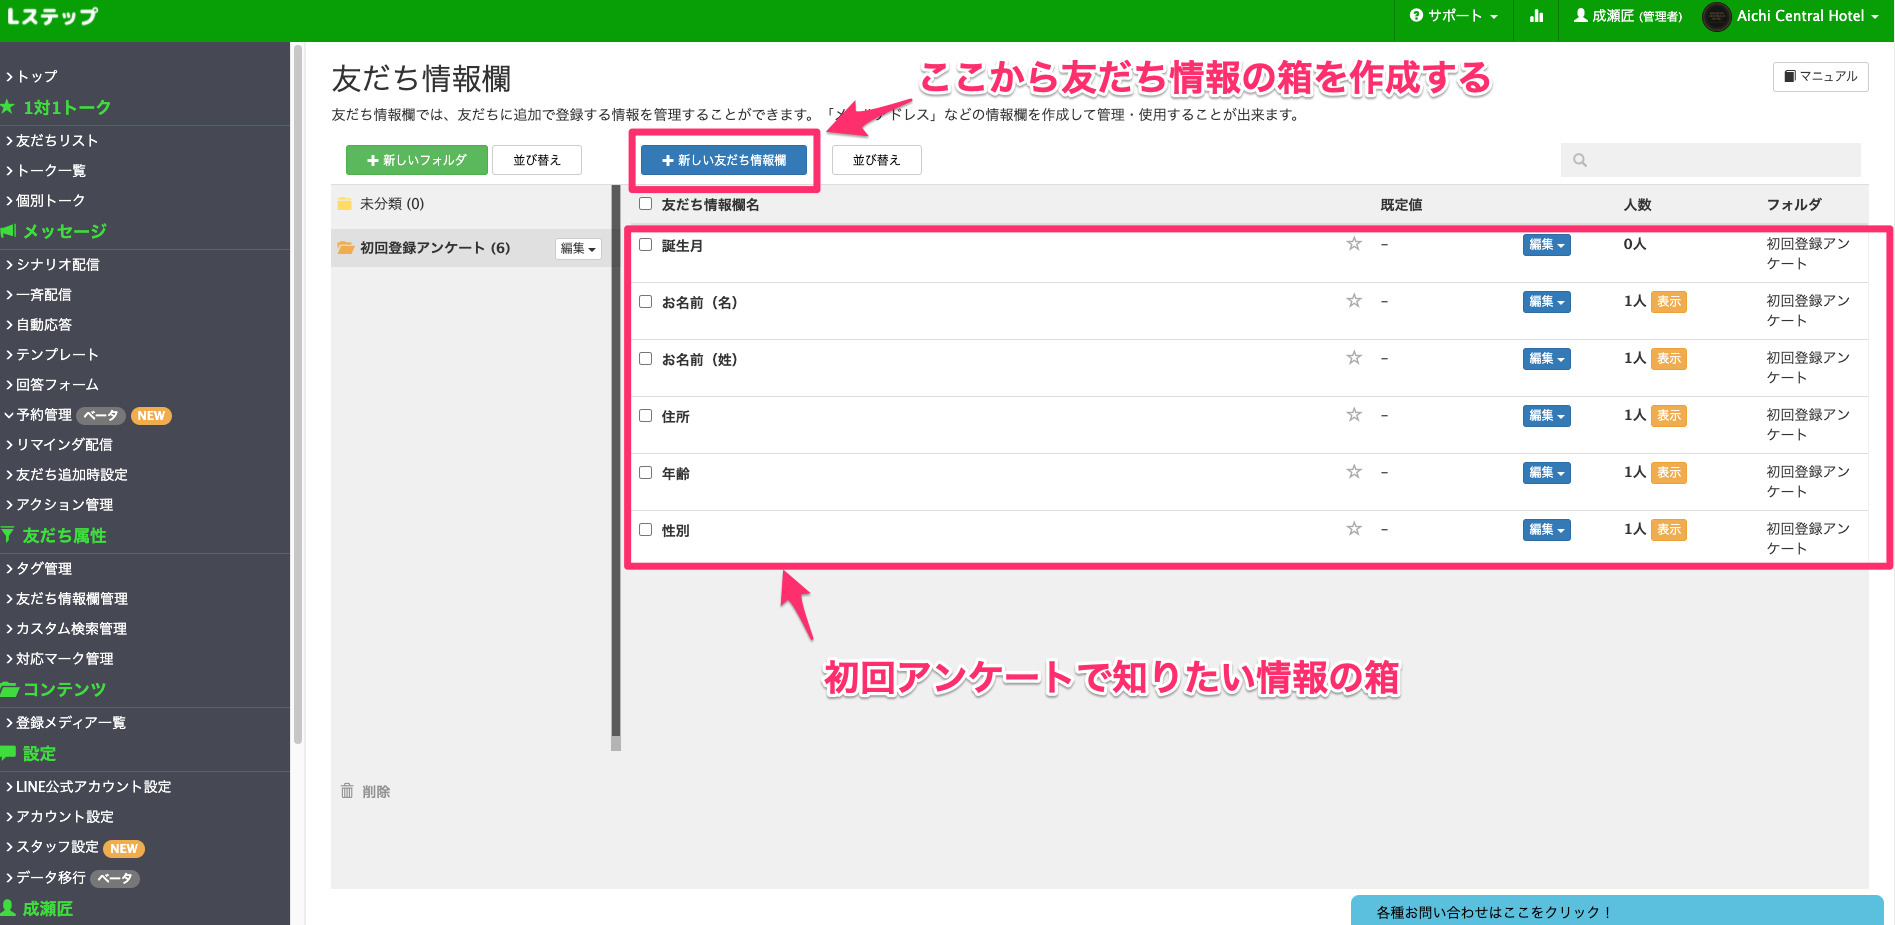Image resolution: width=1895 pixels, height=925 pixels.
Task: Click the search magnifier icon
Action: pos(1580,160)
